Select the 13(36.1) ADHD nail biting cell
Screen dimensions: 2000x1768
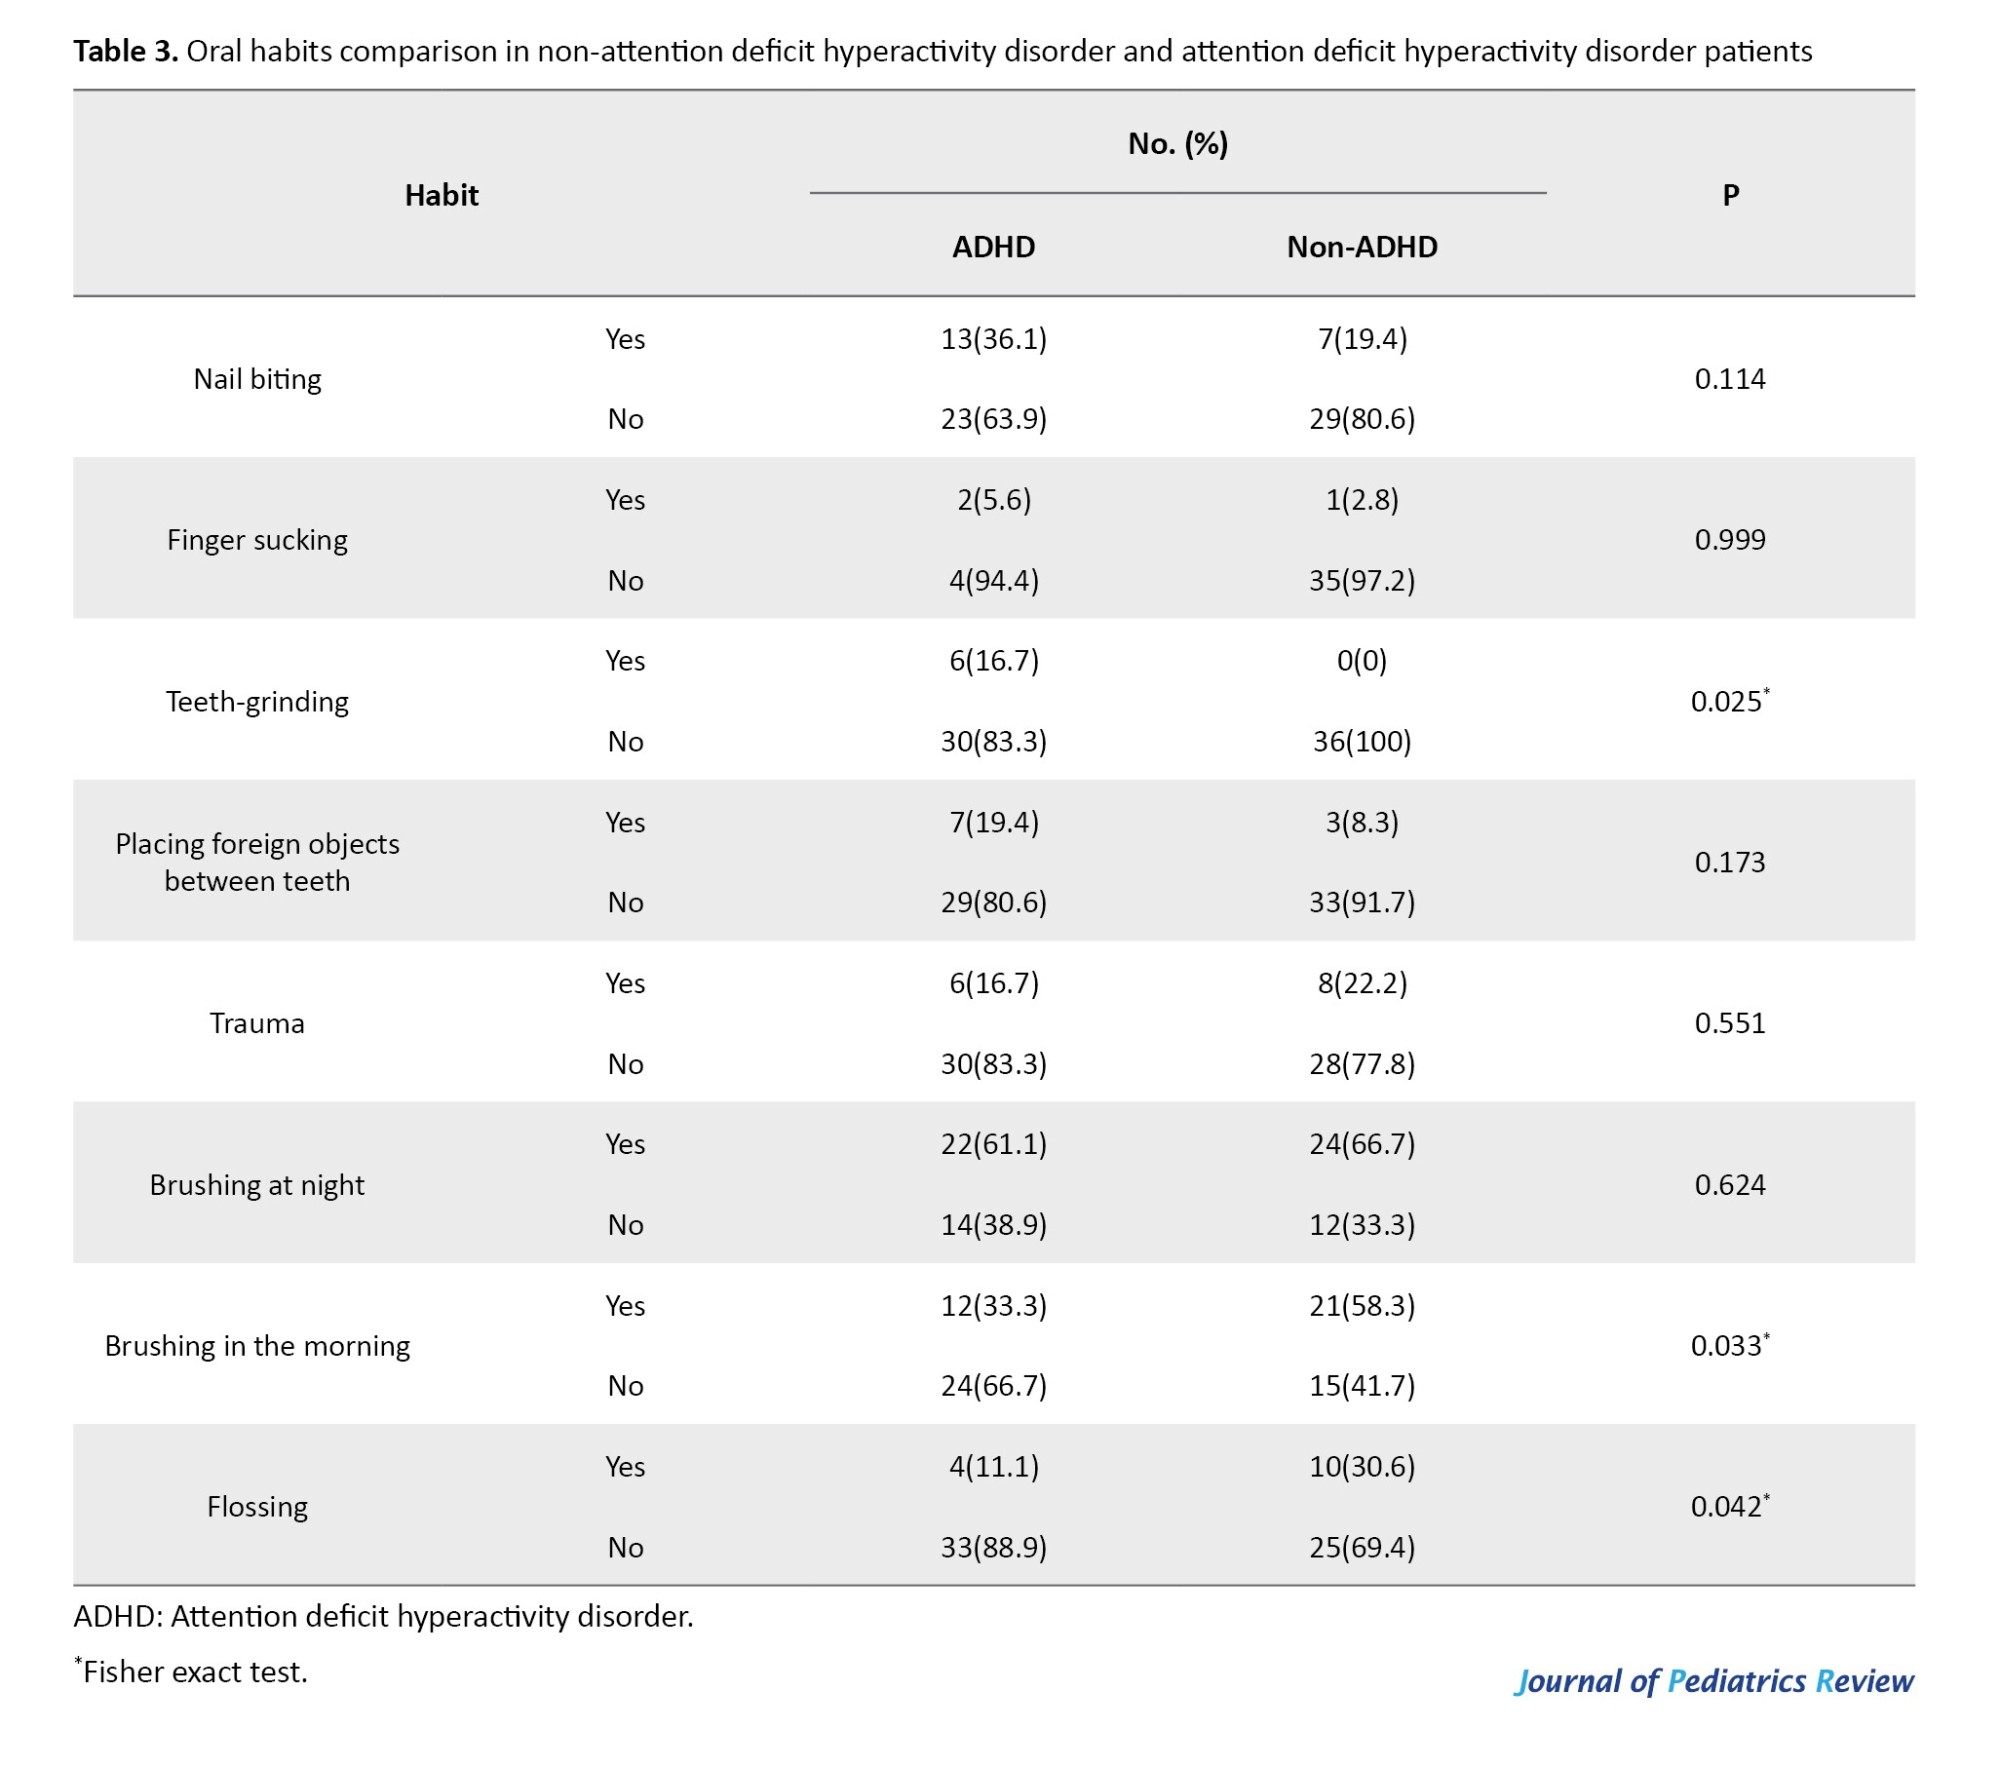993,339
